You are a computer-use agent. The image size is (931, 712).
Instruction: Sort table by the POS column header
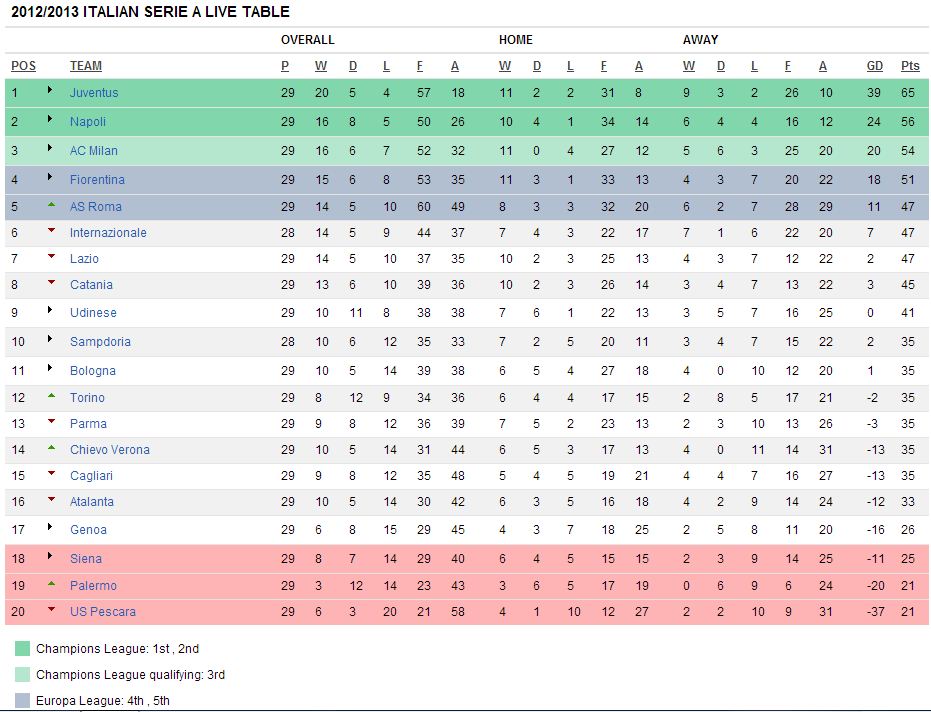[x=23, y=67]
